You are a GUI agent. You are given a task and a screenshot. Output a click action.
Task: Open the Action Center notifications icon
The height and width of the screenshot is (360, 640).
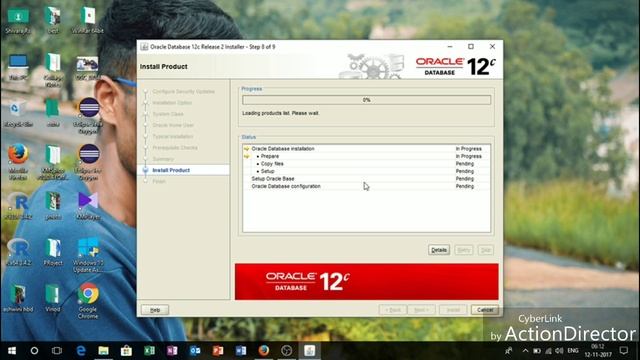click(624, 351)
